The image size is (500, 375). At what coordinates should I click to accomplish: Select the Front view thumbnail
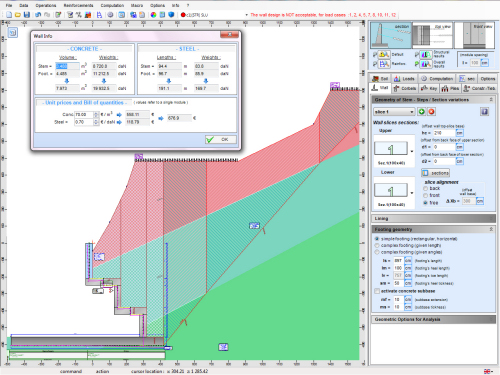(x=475, y=36)
